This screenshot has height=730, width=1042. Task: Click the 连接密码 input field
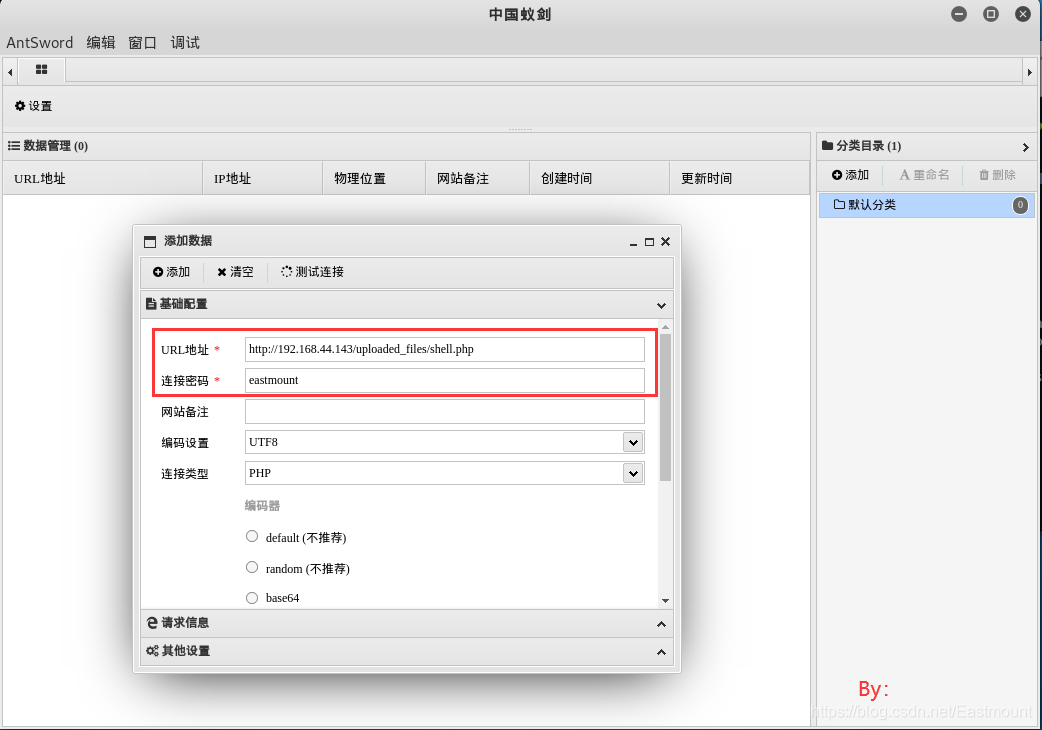click(445, 381)
